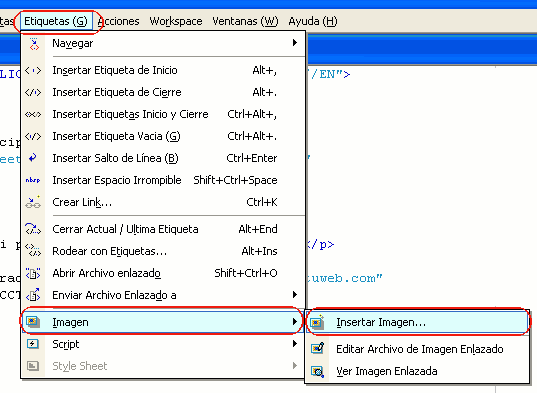Choose Ver Imagen Enlazada
Viewport: 537px width, 393px height.
tap(417, 371)
